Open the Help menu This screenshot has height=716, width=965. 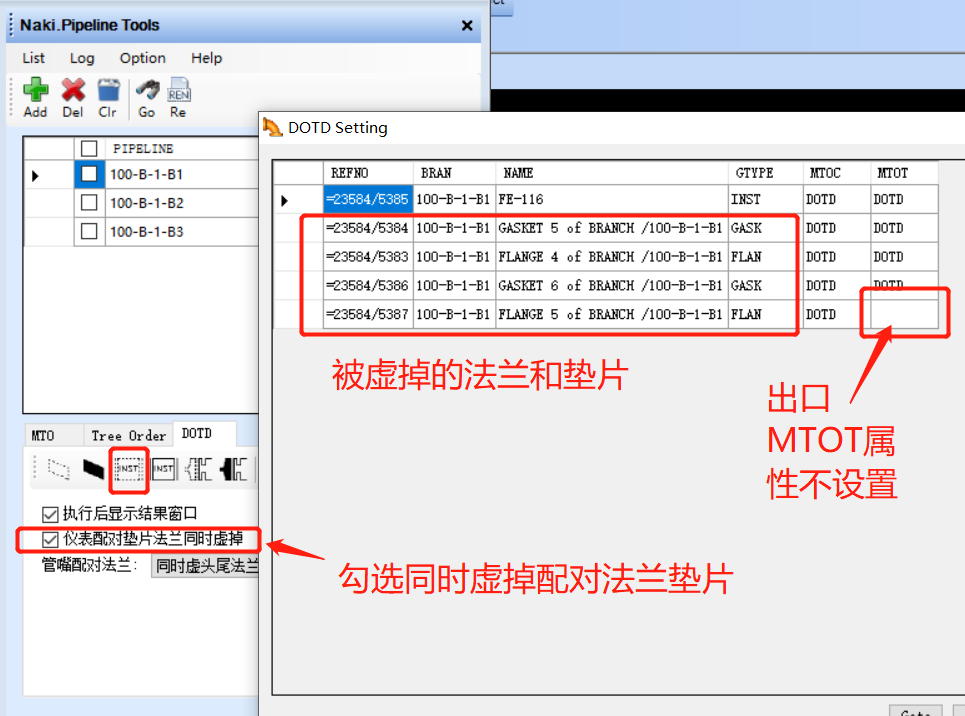206,58
